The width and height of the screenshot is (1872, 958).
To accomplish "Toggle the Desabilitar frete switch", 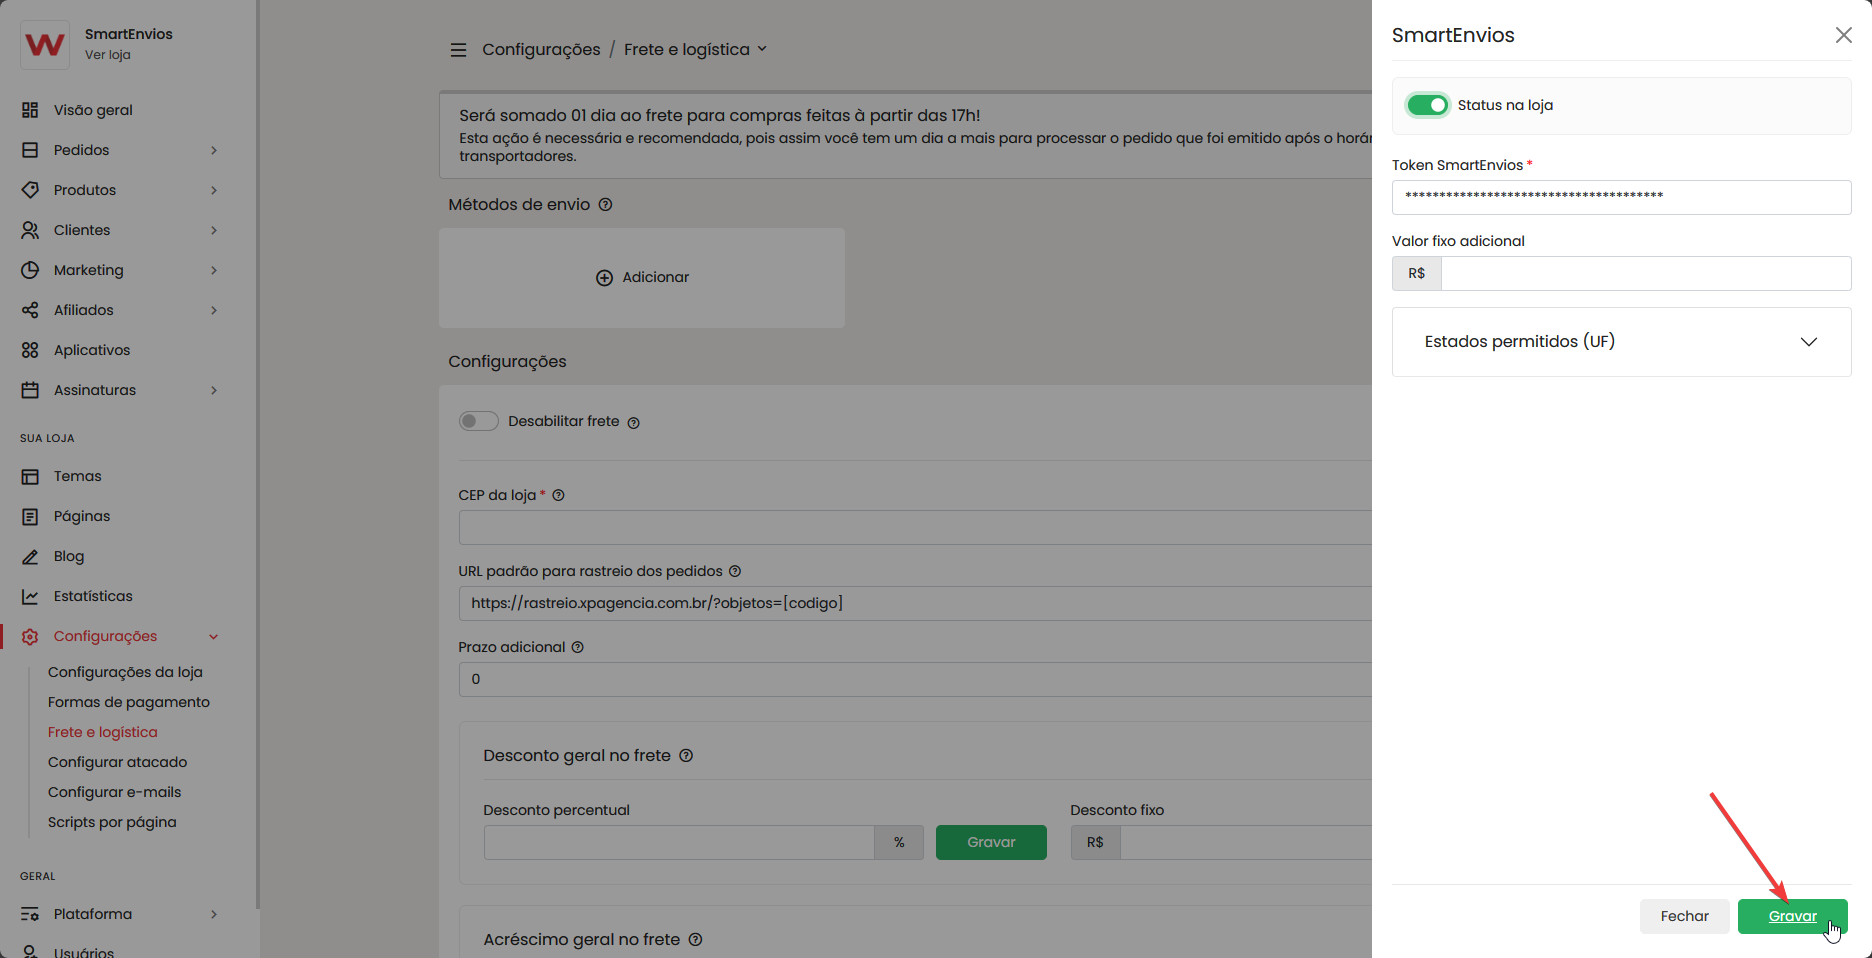I will click(x=478, y=421).
